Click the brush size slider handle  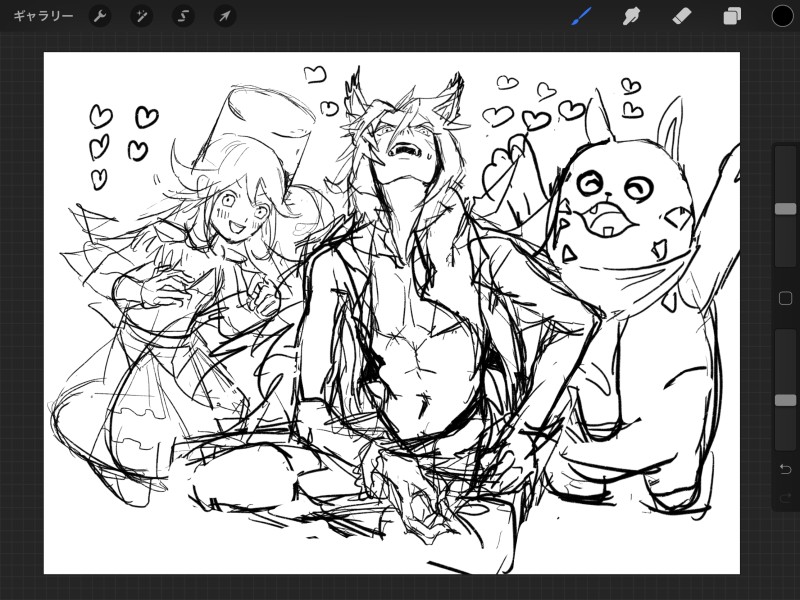click(785, 209)
